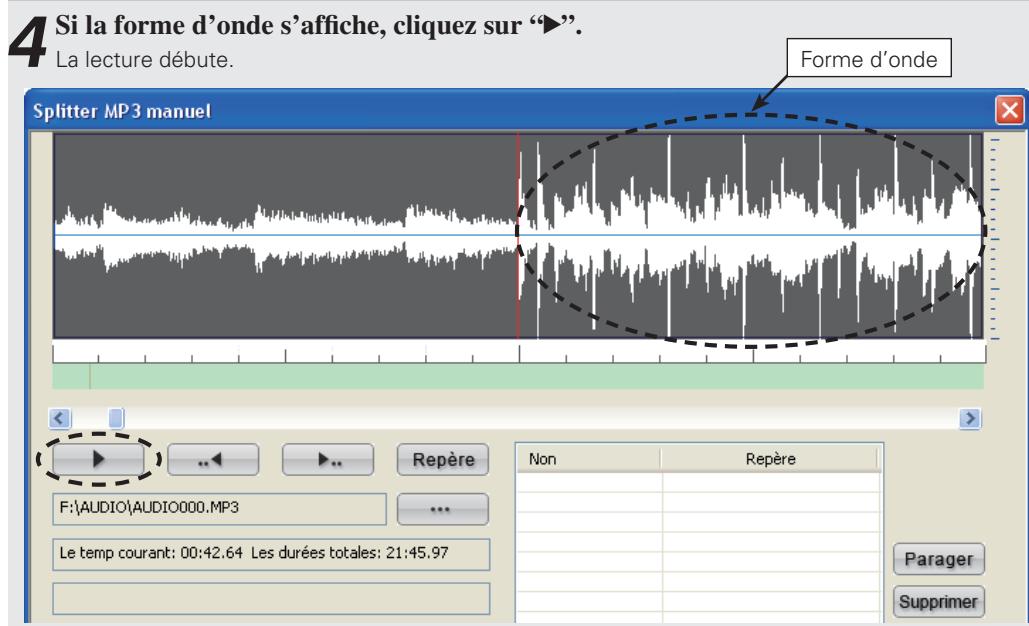Click the timeline ruler under the waveform
This screenshot has height=626, width=1029.
point(518,352)
